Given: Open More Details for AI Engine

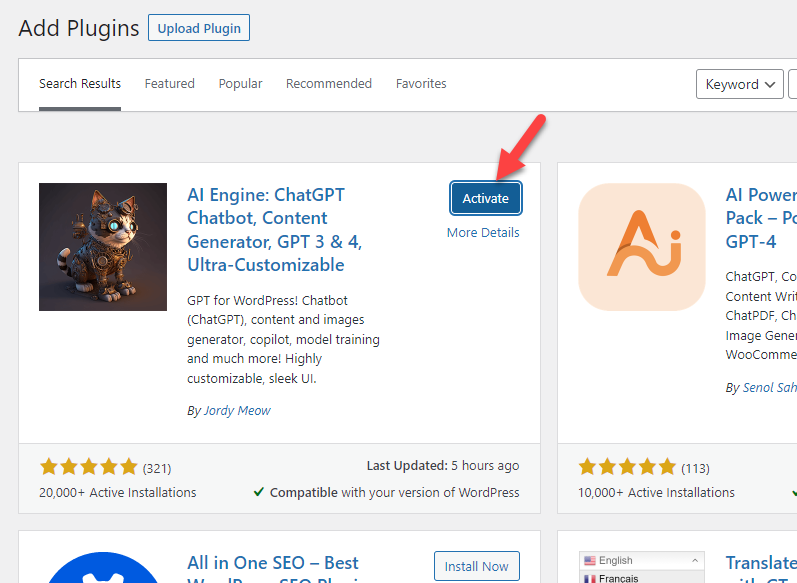Looking at the screenshot, I should click(x=483, y=232).
